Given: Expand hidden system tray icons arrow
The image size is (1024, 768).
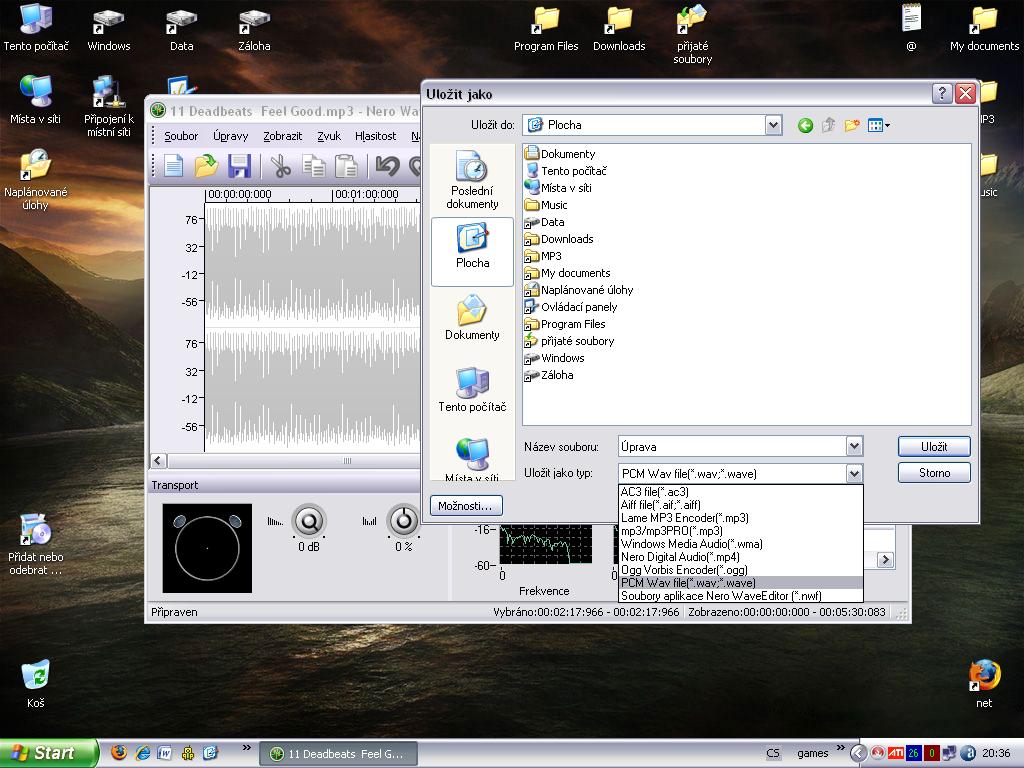Looking at the screenshot, I should [858, 753].
